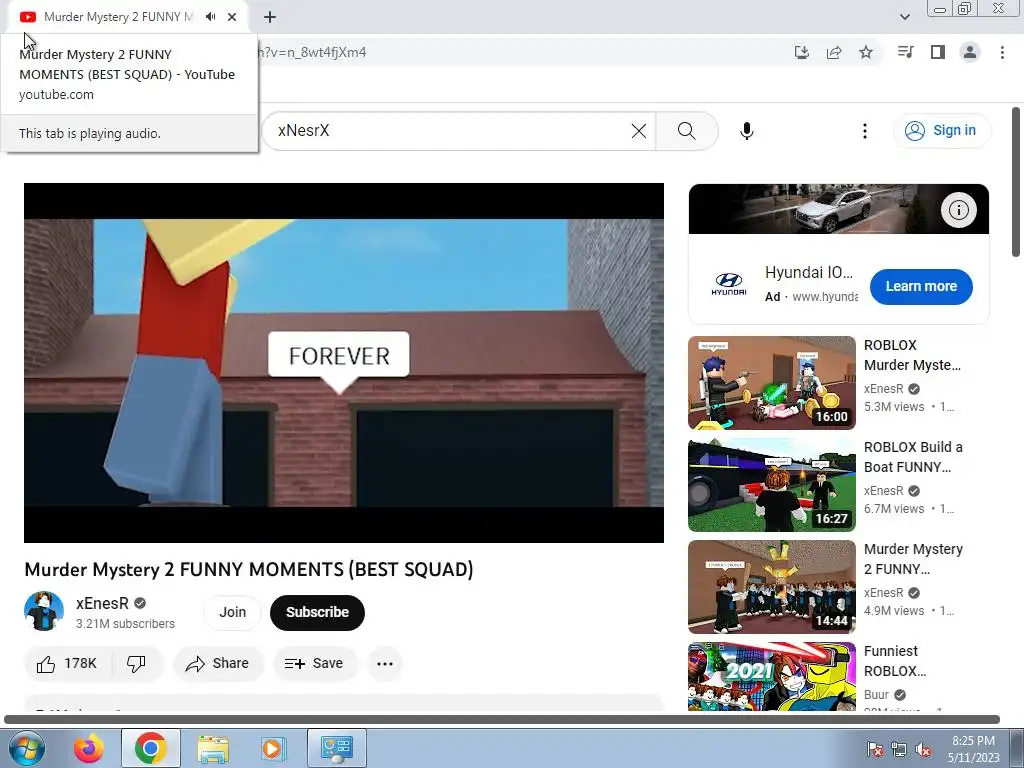Open the 14:44 Murder Mystery 2 thumbnail
The height and width of the screenshot is (768, 1024).
(x=771, y=586)
